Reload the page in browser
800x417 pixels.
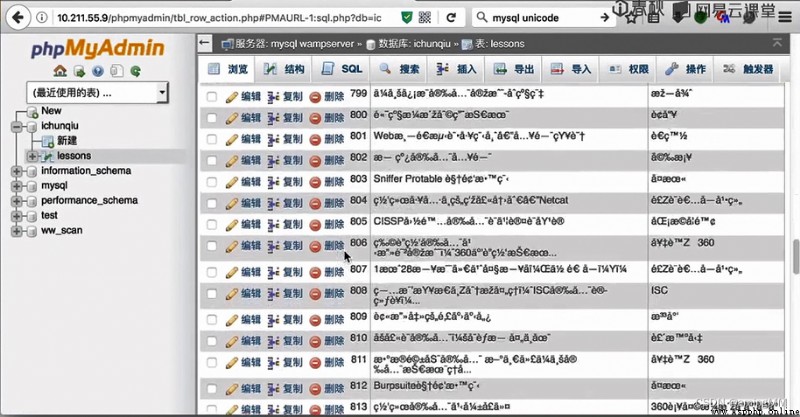451,18
